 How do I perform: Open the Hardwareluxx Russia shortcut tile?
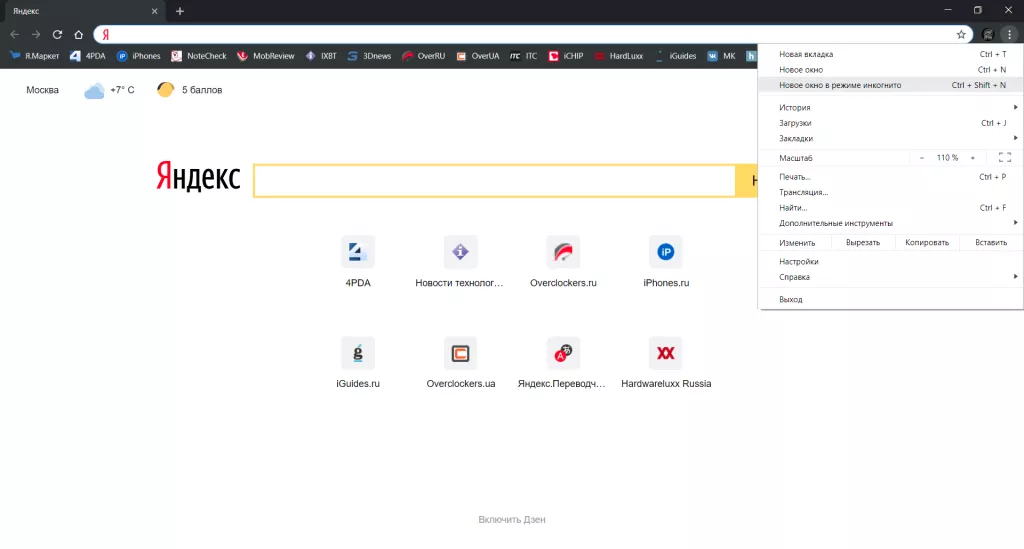(x=666, y=353)
